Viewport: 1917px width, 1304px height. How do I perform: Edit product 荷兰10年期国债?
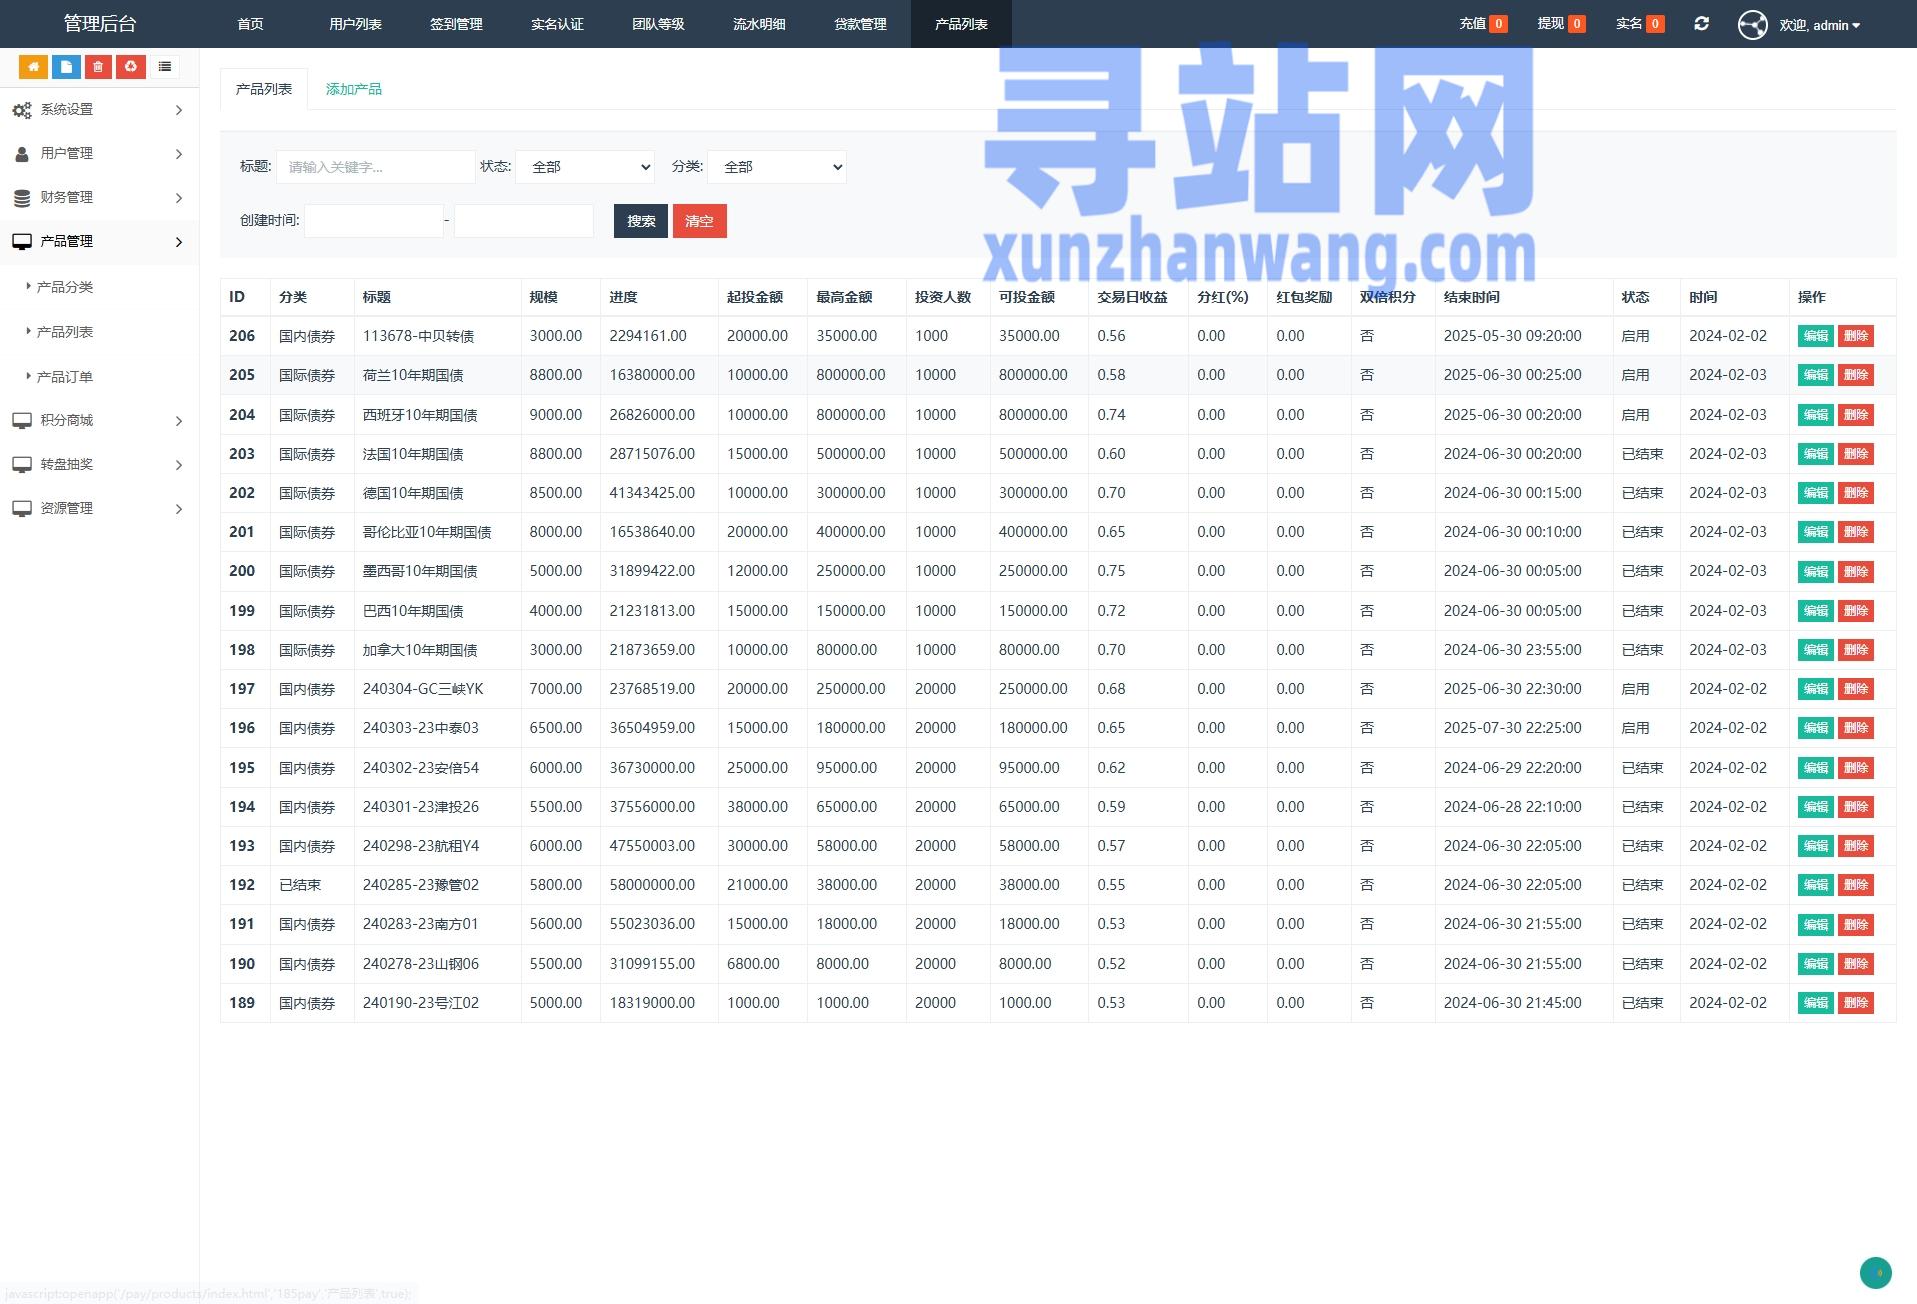[x=1815, y=375]
